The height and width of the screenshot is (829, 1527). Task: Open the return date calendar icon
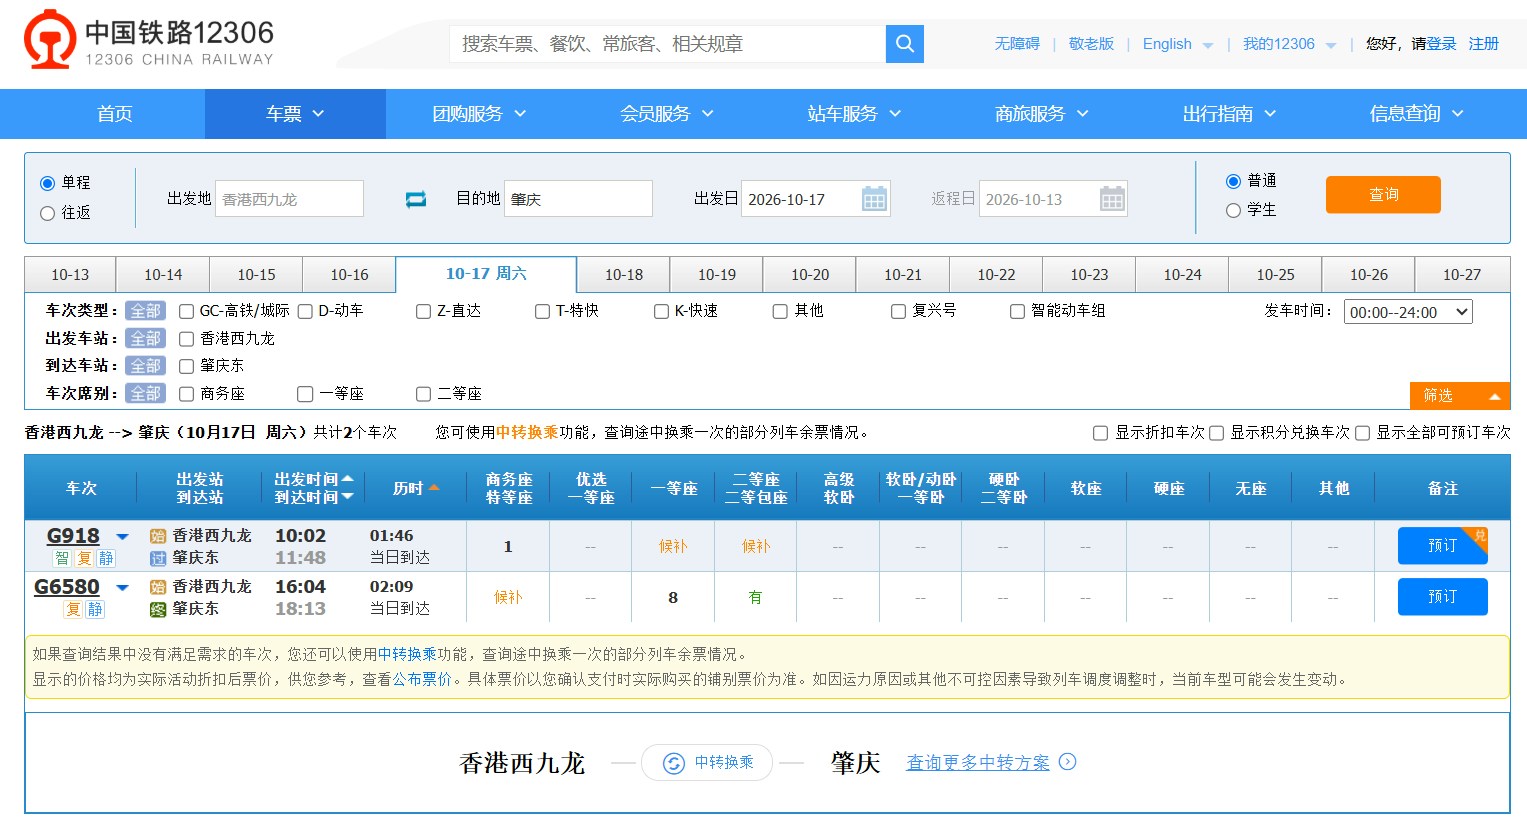coord(1112,199)
